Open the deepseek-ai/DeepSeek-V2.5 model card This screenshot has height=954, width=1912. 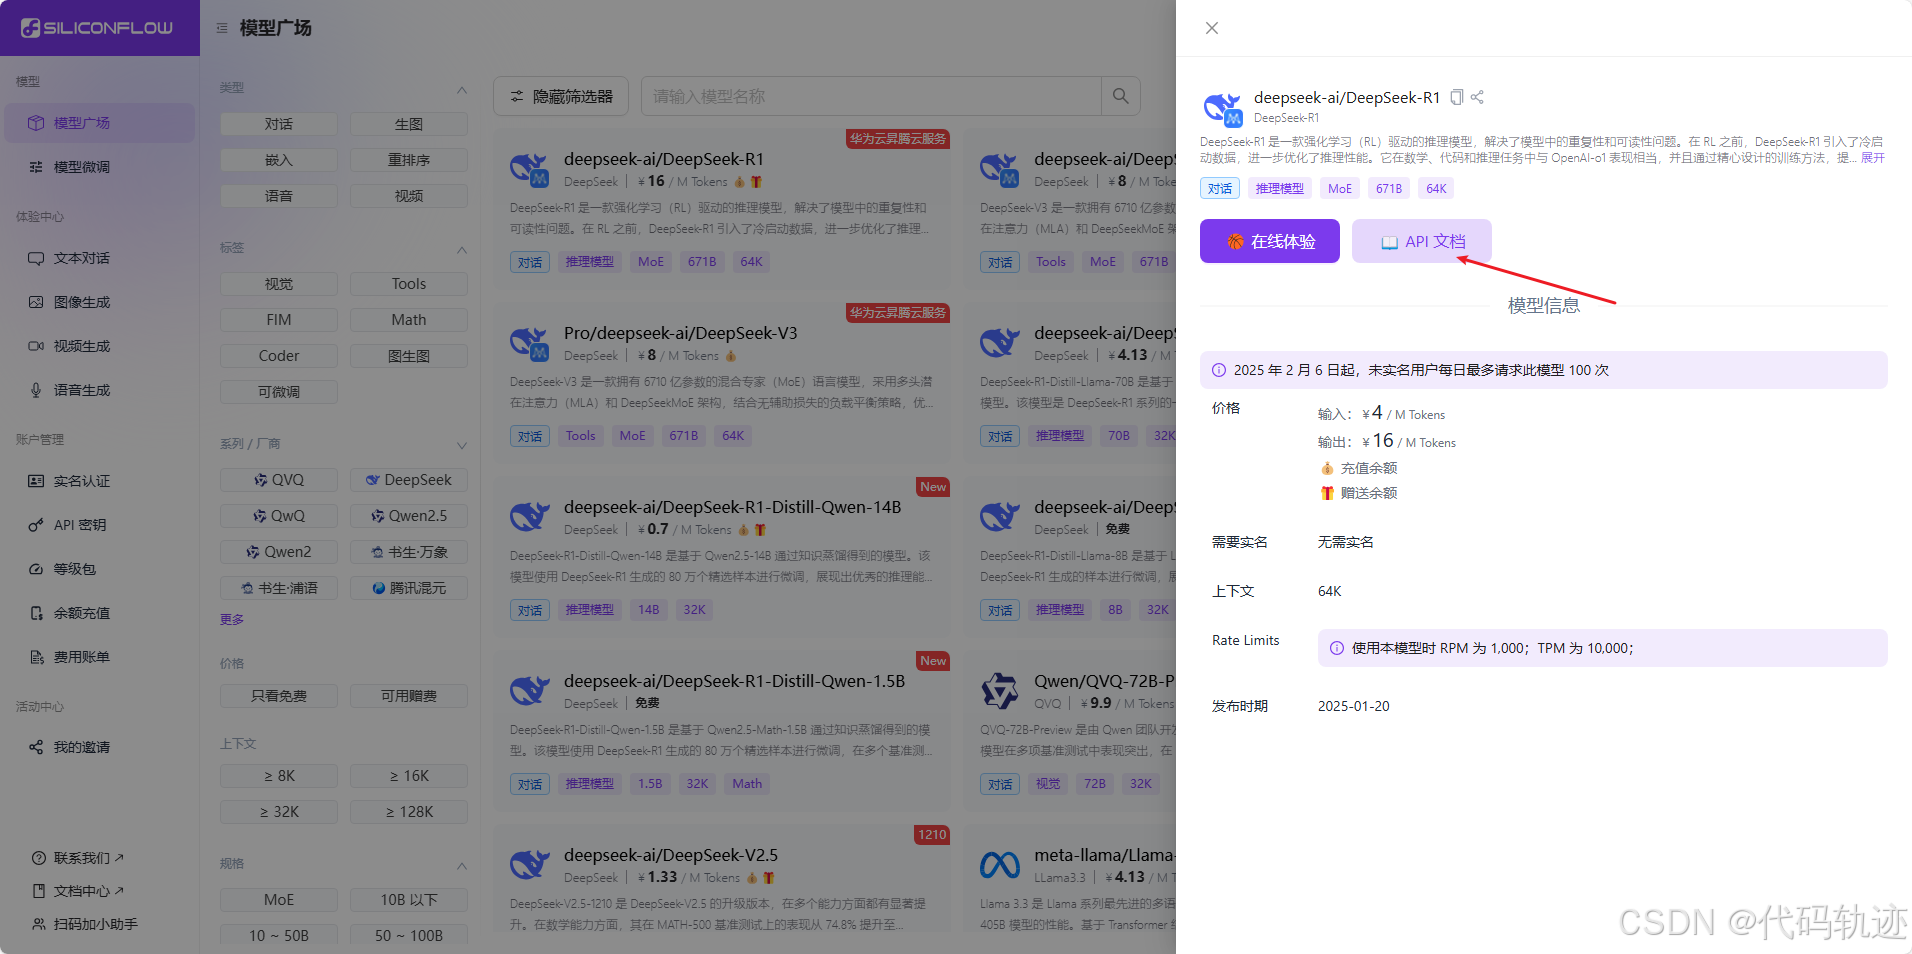[721, 879]
